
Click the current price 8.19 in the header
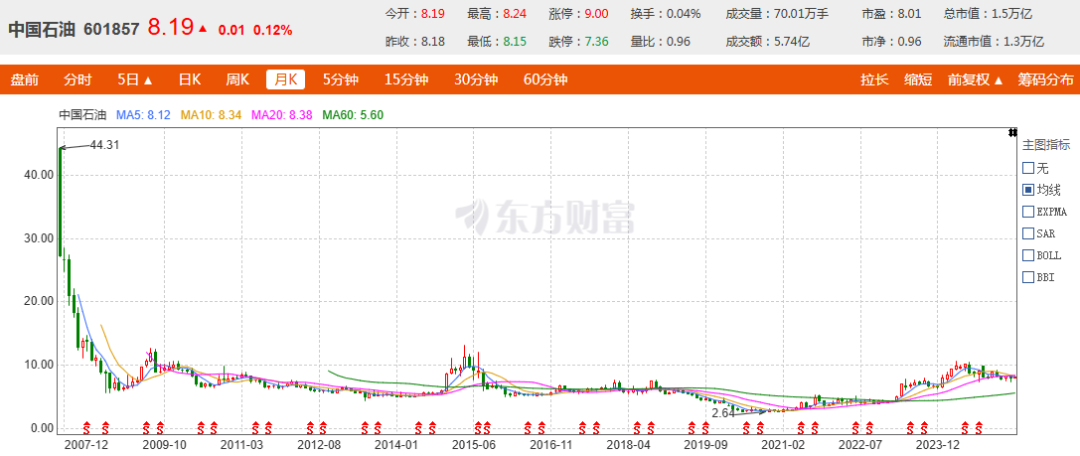172,28
